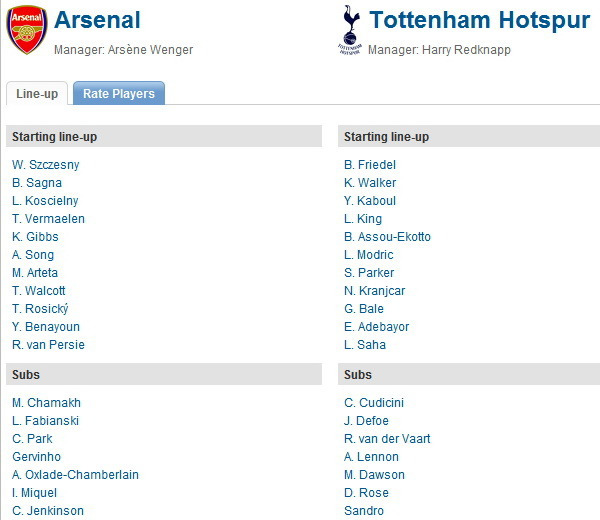Screen dimensions: 600x520
Task: View T. Vermaelen player page
Action: click(48, 219)
